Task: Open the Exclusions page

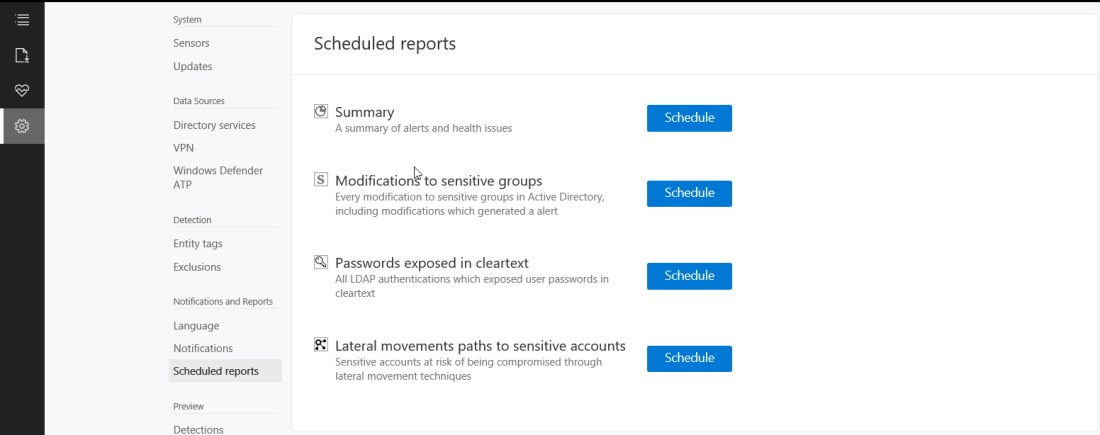Action: [196, 267]
